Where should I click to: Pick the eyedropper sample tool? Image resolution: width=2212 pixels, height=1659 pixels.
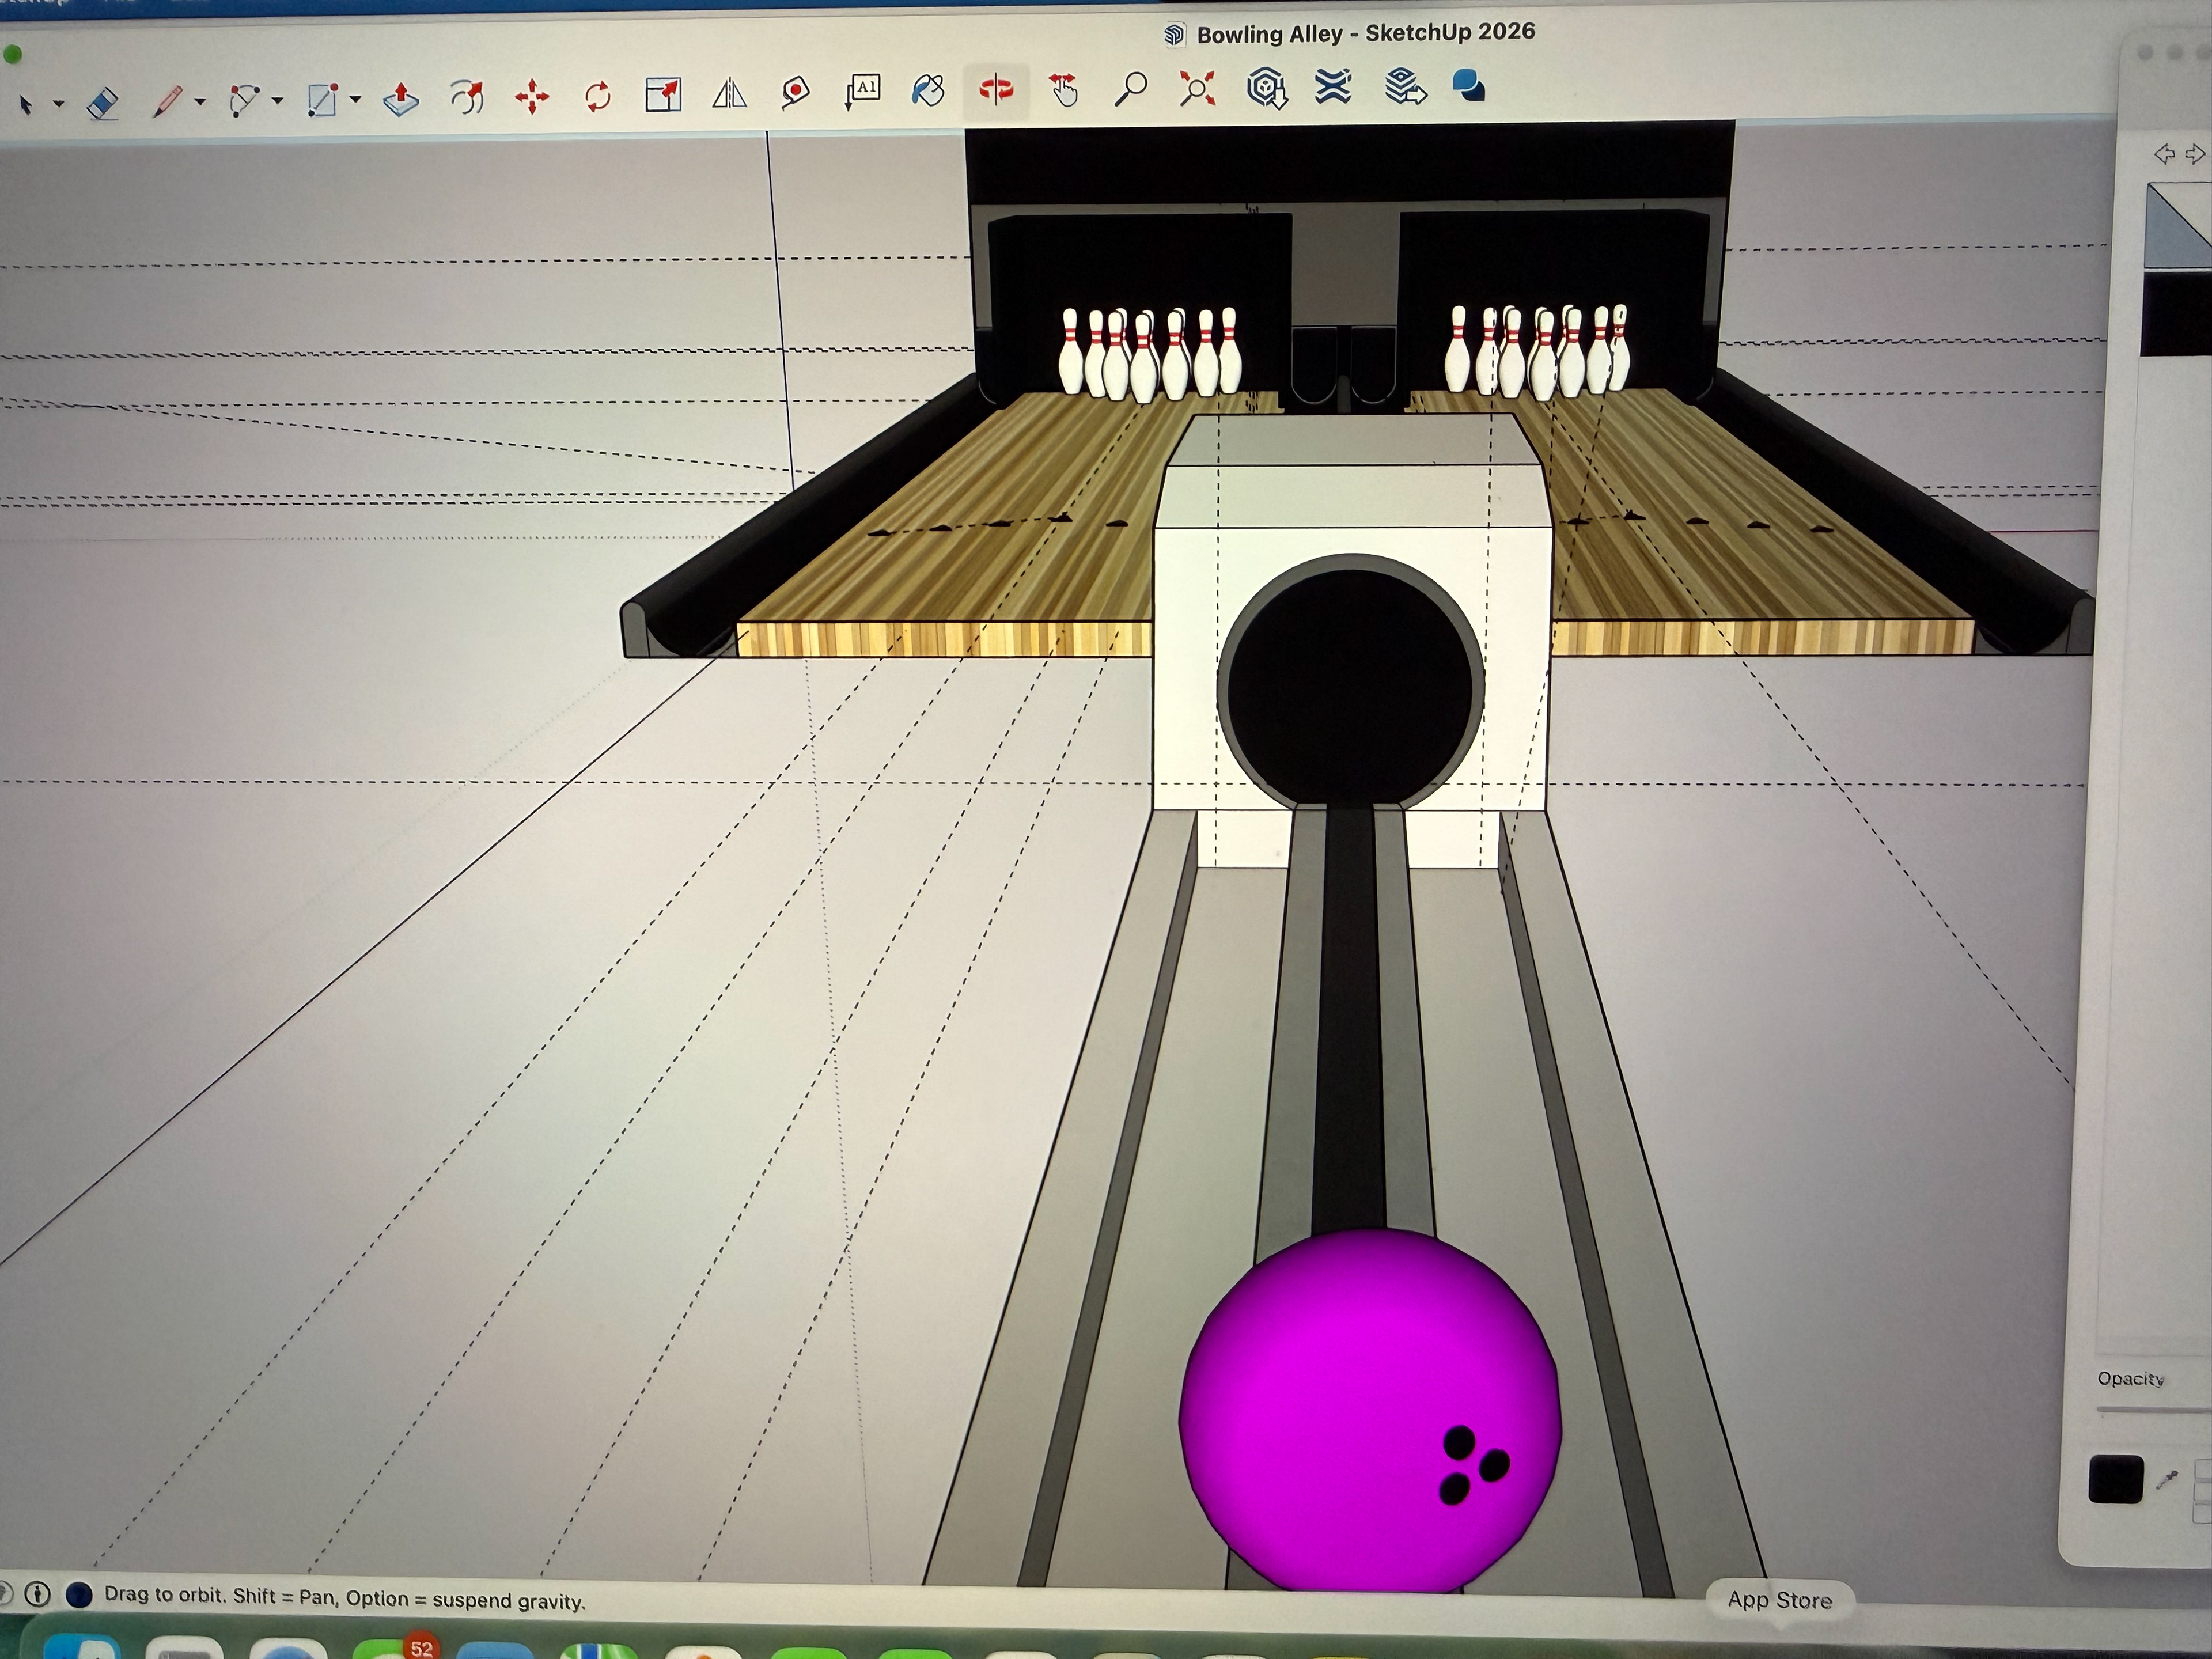tap(2167, 1480)
